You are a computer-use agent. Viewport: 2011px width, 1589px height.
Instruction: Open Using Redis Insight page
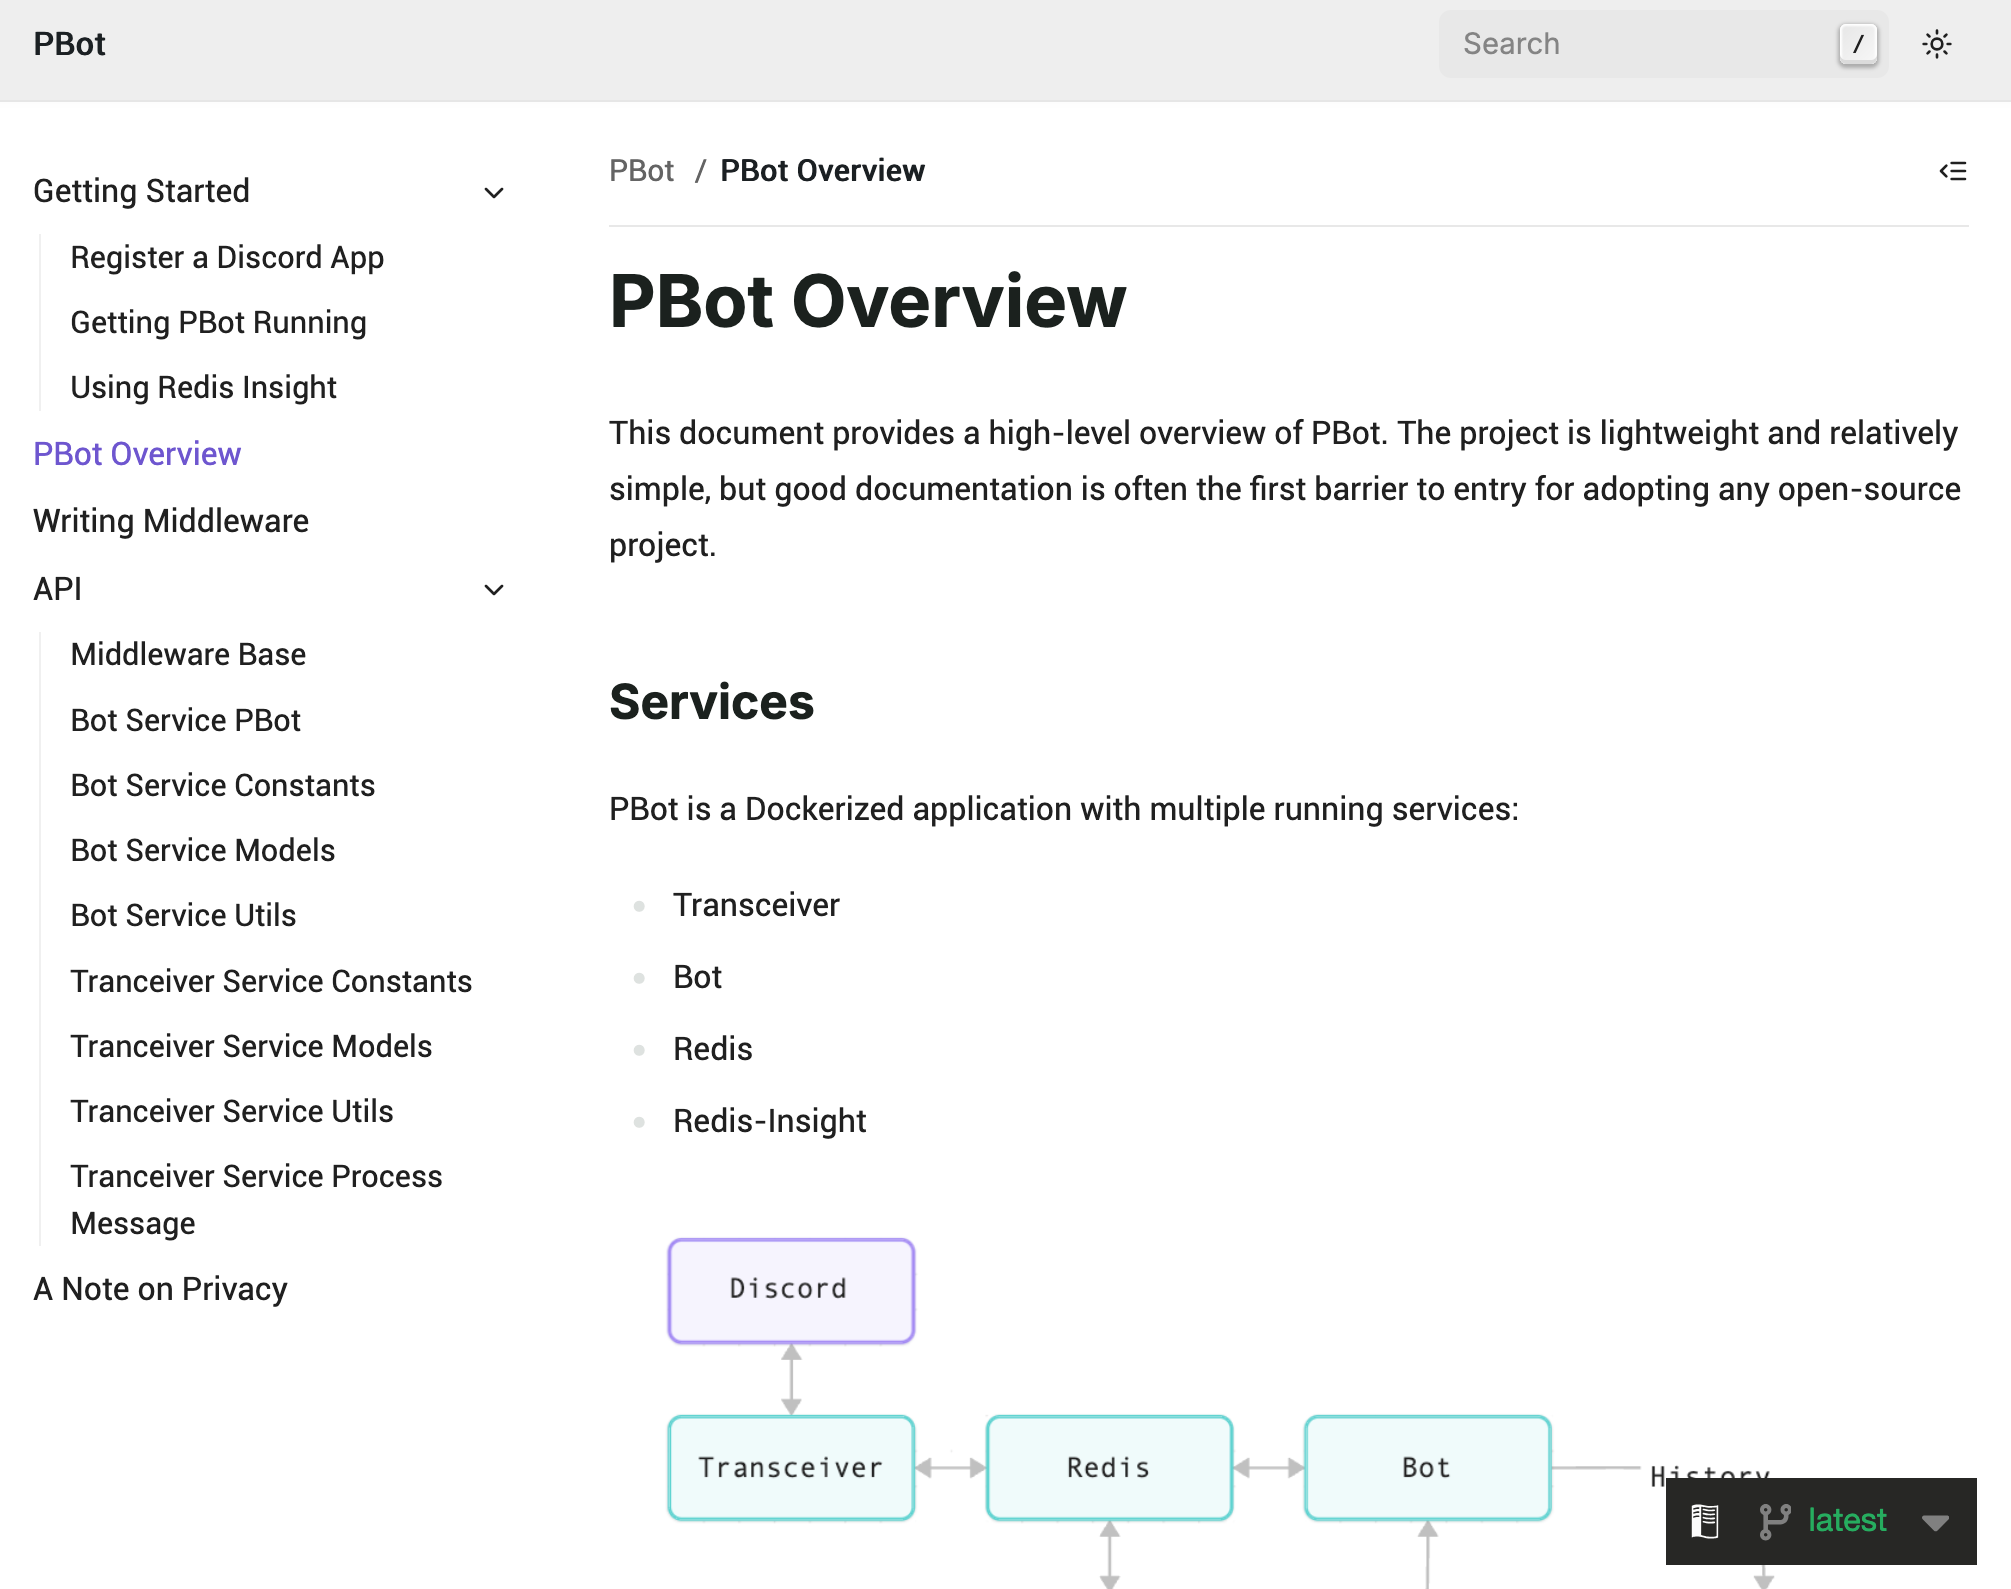pyautogui.click(x=203, y=388)
